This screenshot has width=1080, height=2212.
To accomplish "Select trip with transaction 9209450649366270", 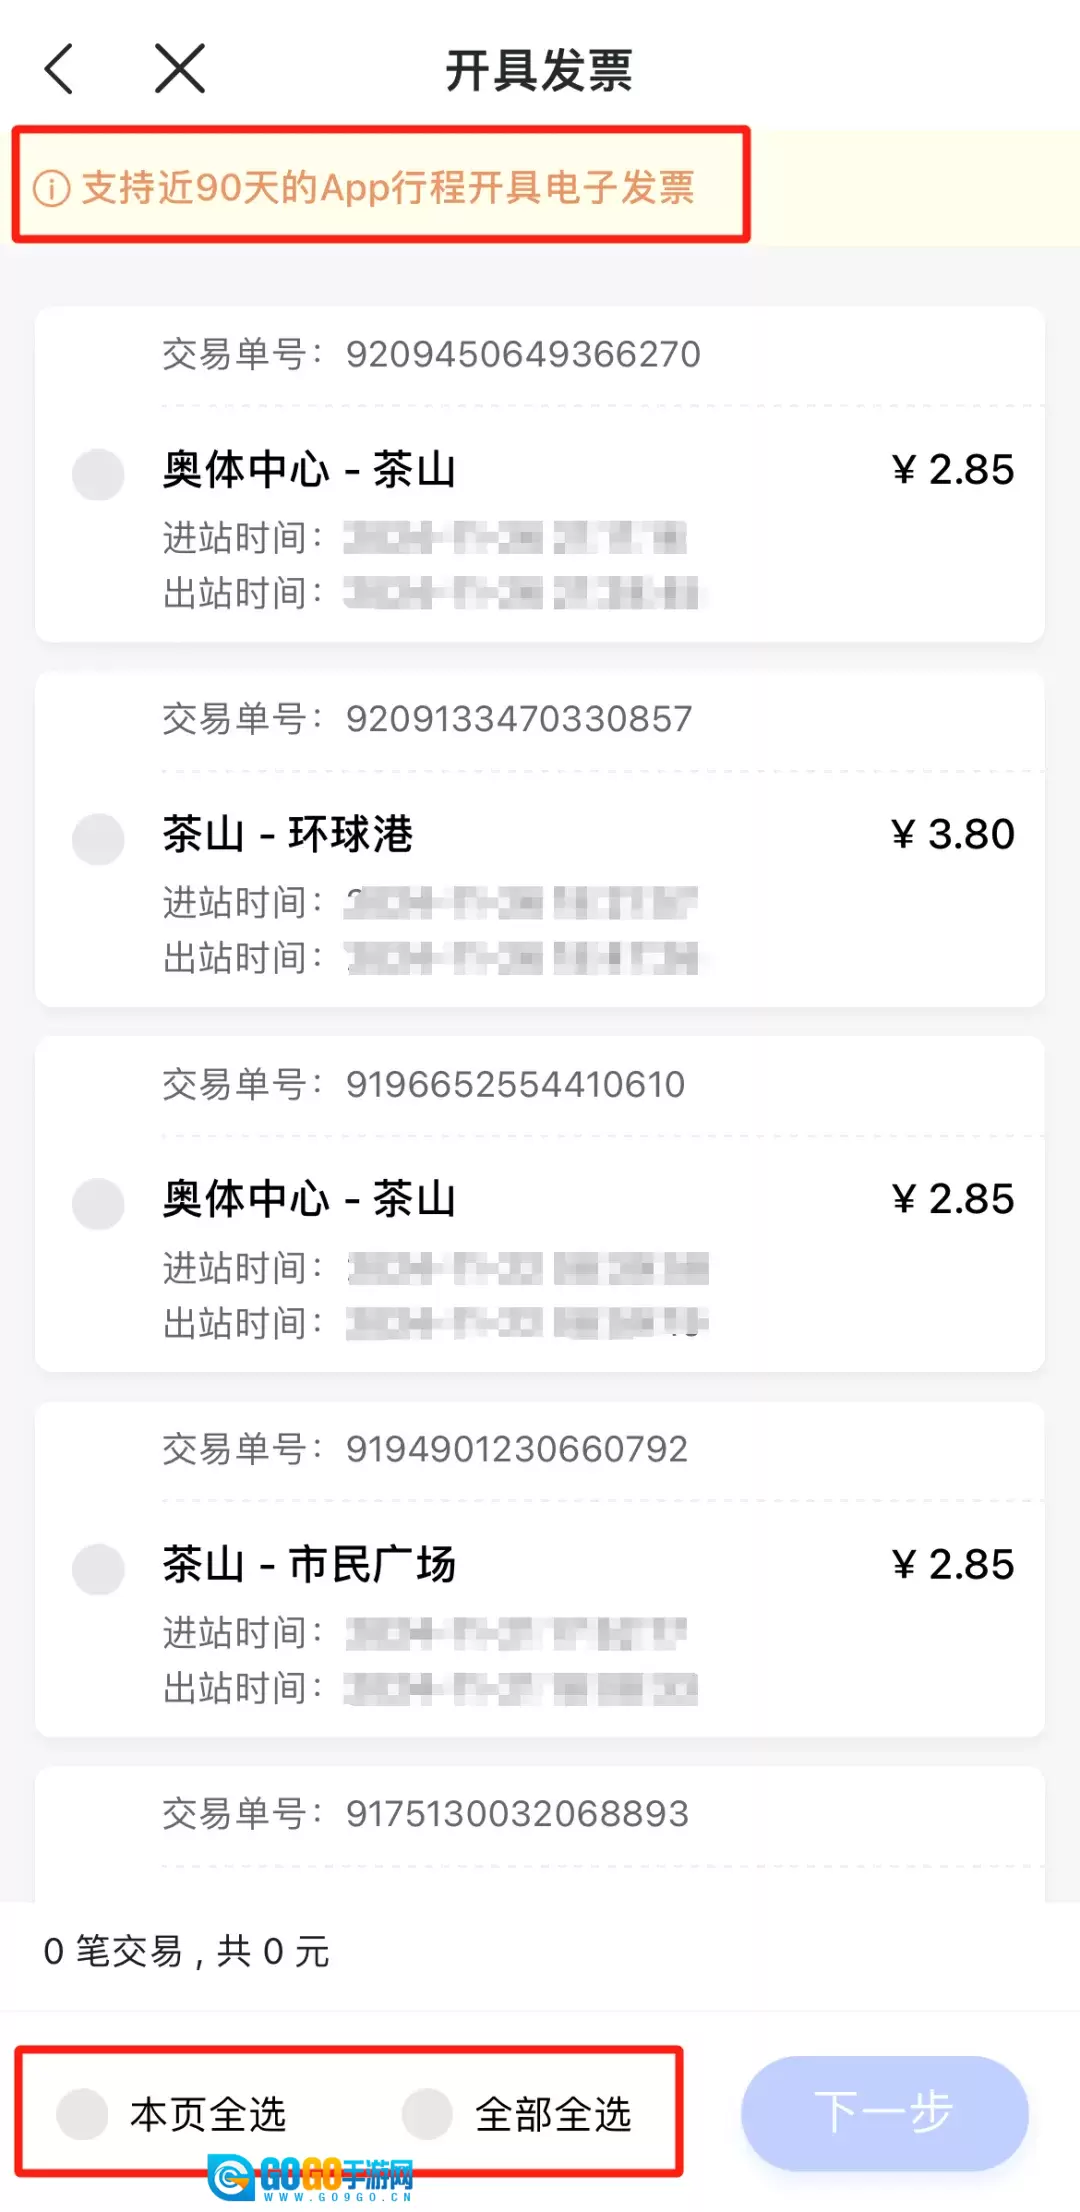I will pyautogui.click(x=98, y=474).
